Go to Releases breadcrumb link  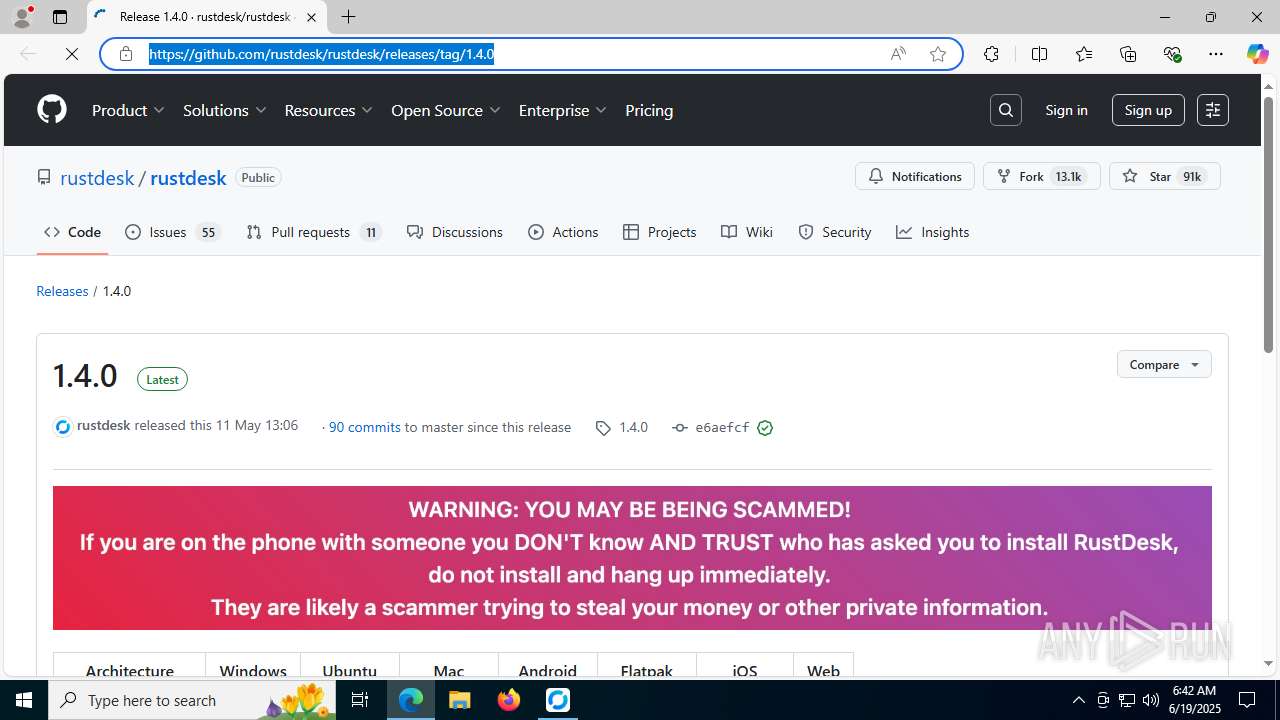pos(62,291)
